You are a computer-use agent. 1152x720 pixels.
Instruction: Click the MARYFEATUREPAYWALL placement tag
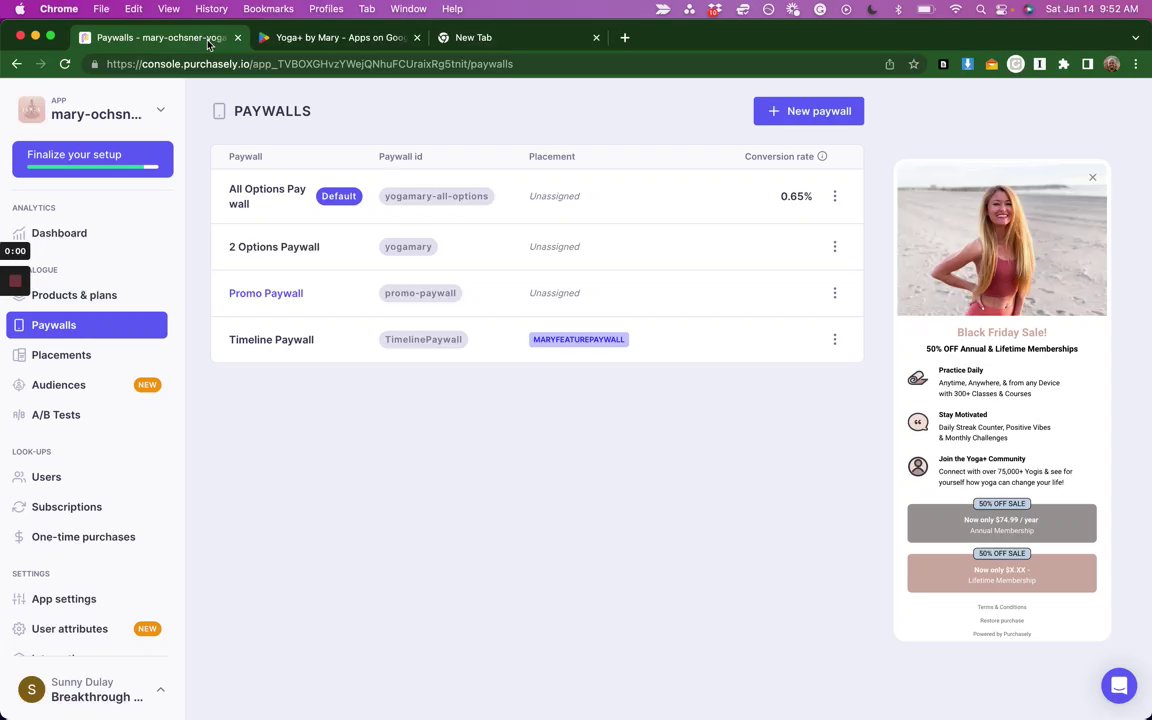(579, 339)
